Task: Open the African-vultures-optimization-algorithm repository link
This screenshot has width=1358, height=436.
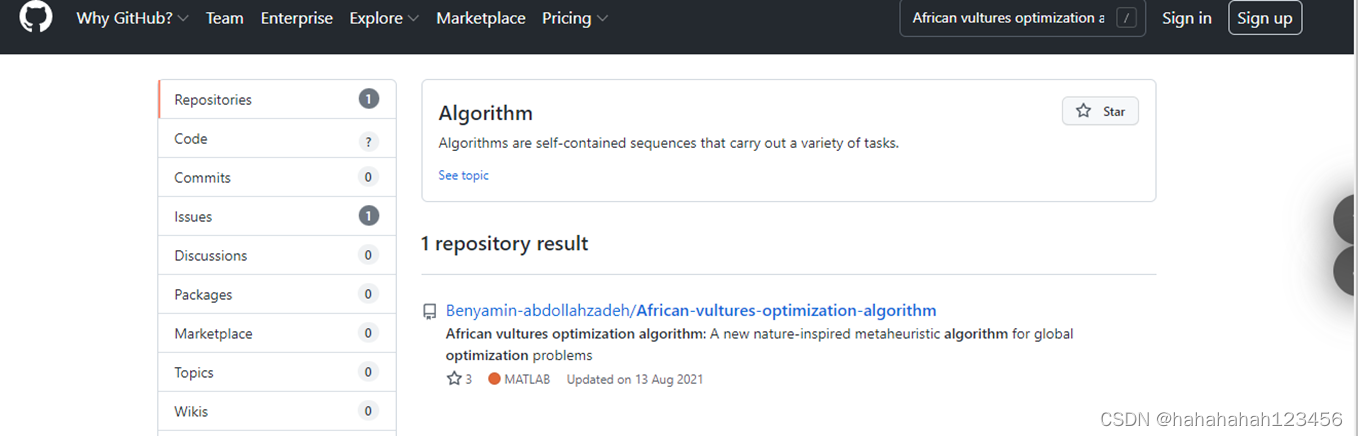Action: point(786,310)
